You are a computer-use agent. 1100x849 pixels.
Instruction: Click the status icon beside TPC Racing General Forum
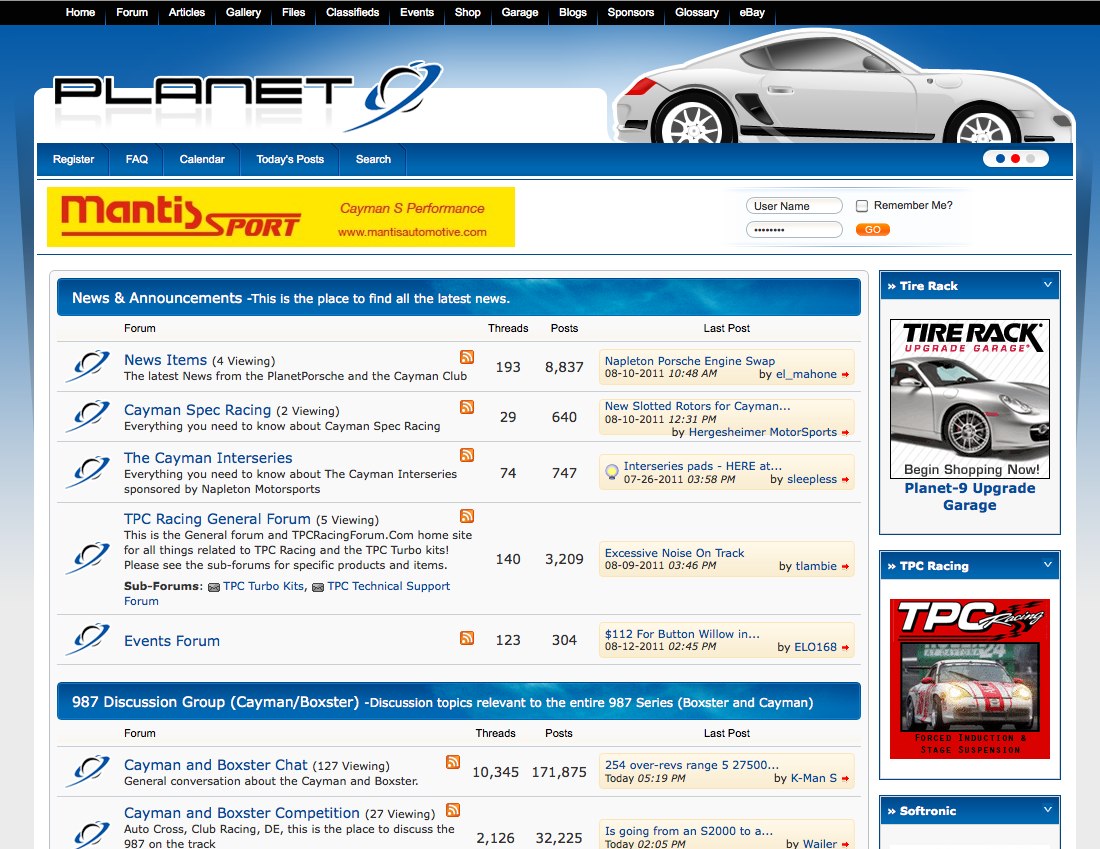(88, 559)
